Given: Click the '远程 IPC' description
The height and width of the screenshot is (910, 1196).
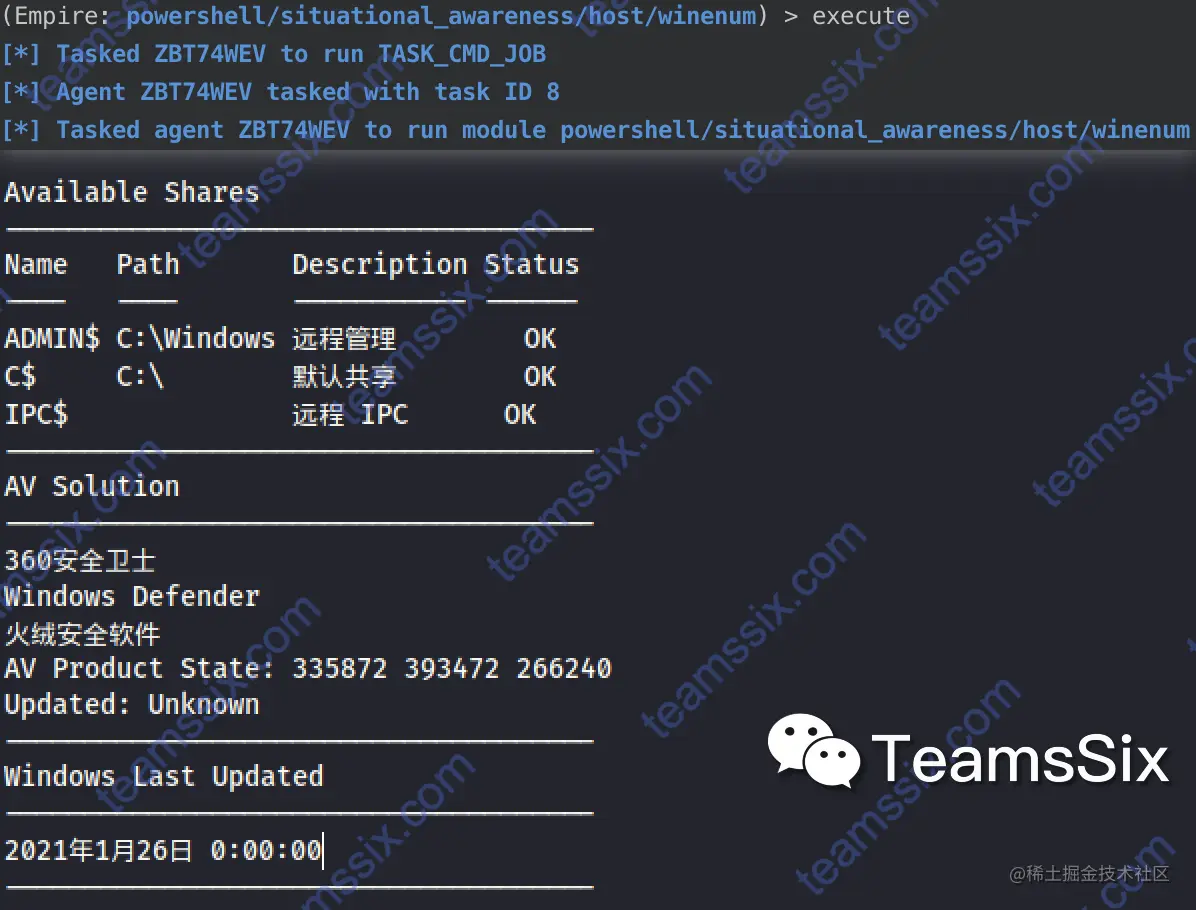Looking at the screenshot, I should (x=351, y=415).
